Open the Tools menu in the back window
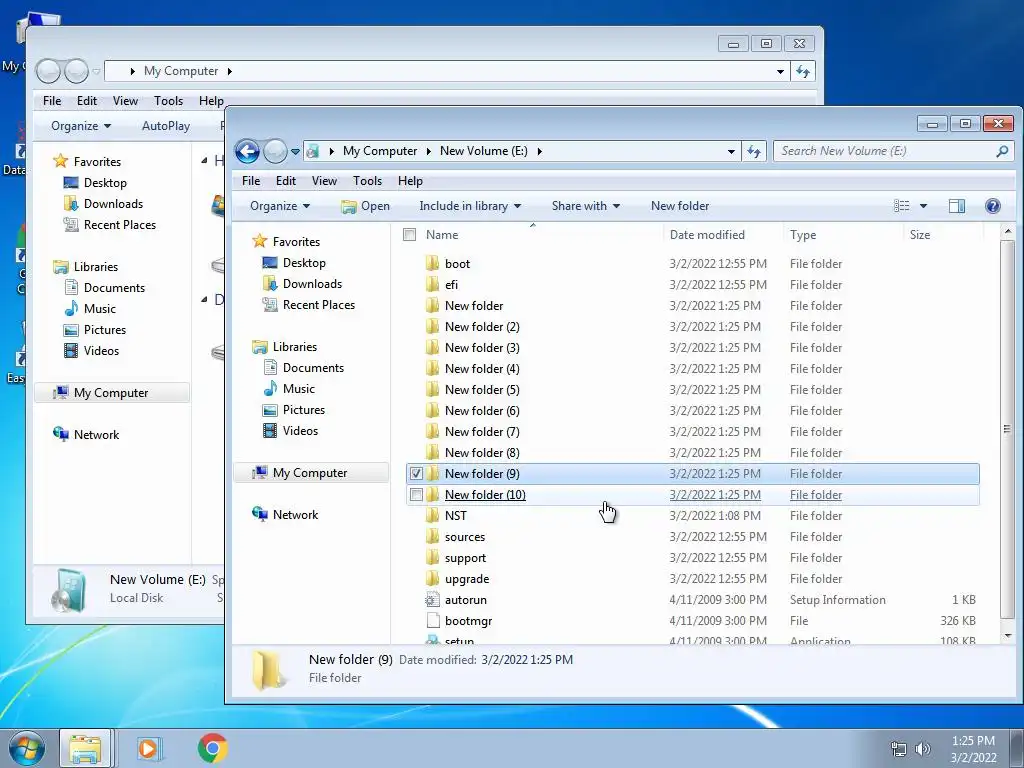 pyautogui.click(x=168, y=101)
